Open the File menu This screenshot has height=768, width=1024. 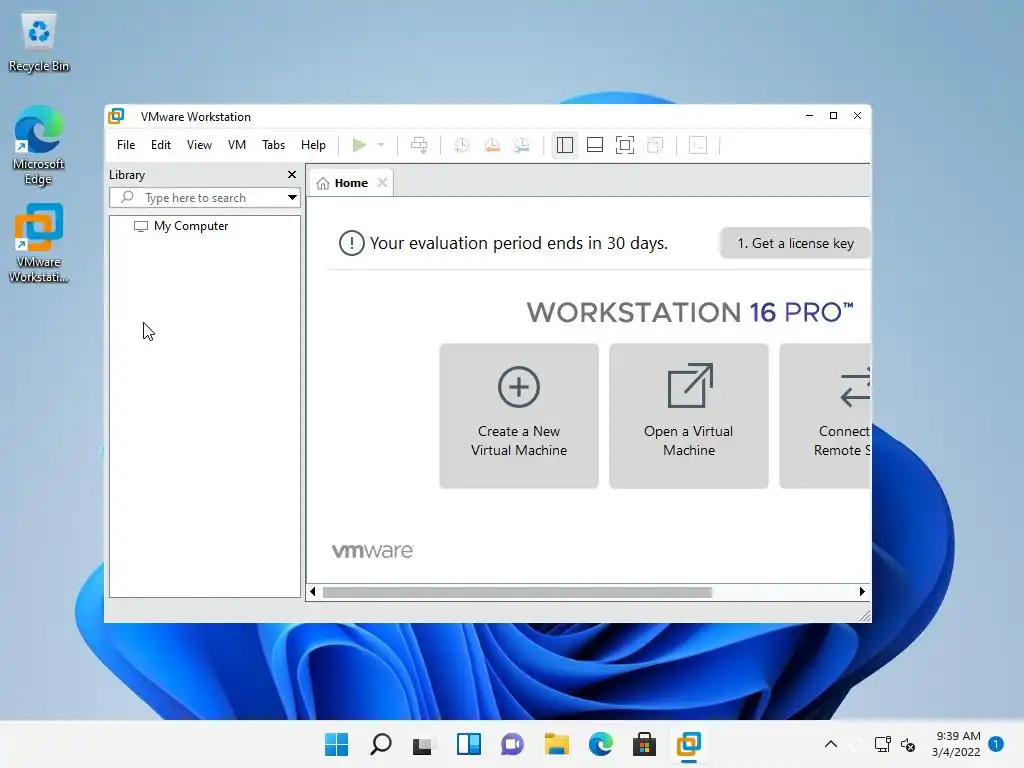[126, 145]
